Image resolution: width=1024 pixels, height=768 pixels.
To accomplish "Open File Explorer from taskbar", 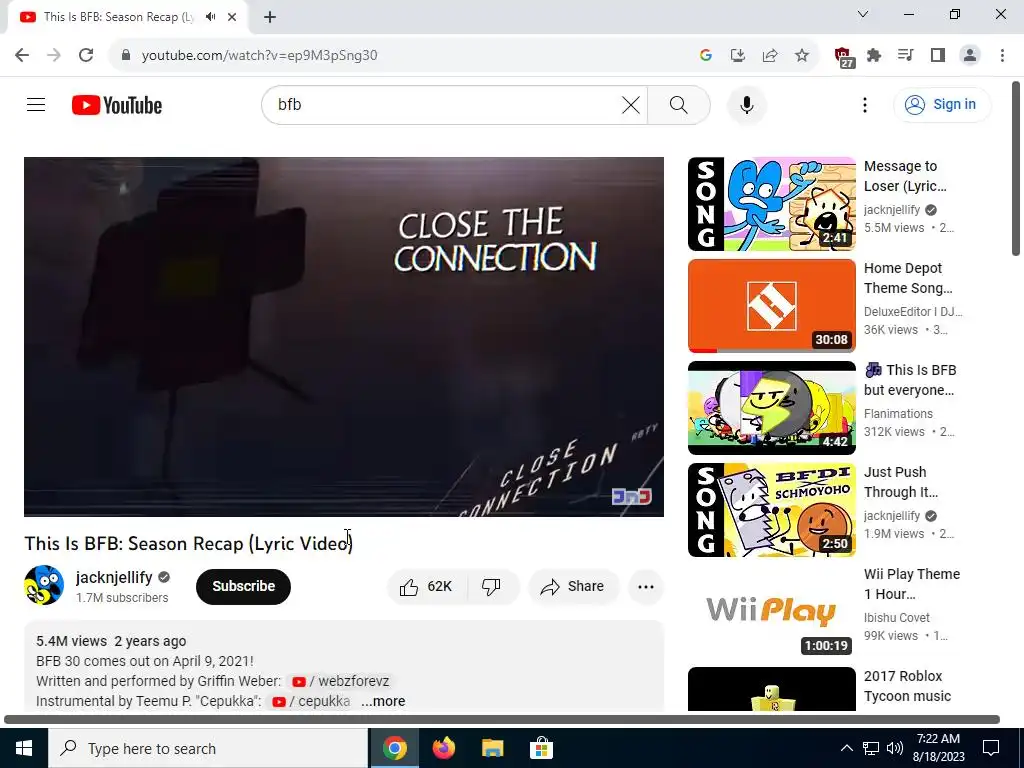I will pos(492,748).
